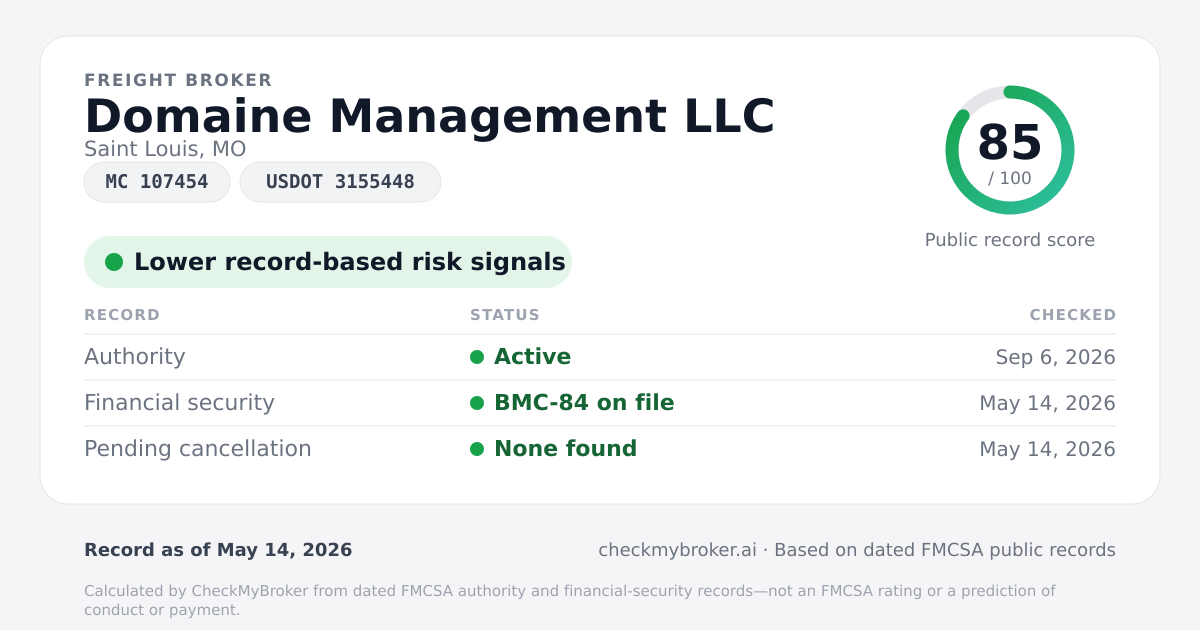Click the green dot beside Active status
1200x630 pixels.
477,357
